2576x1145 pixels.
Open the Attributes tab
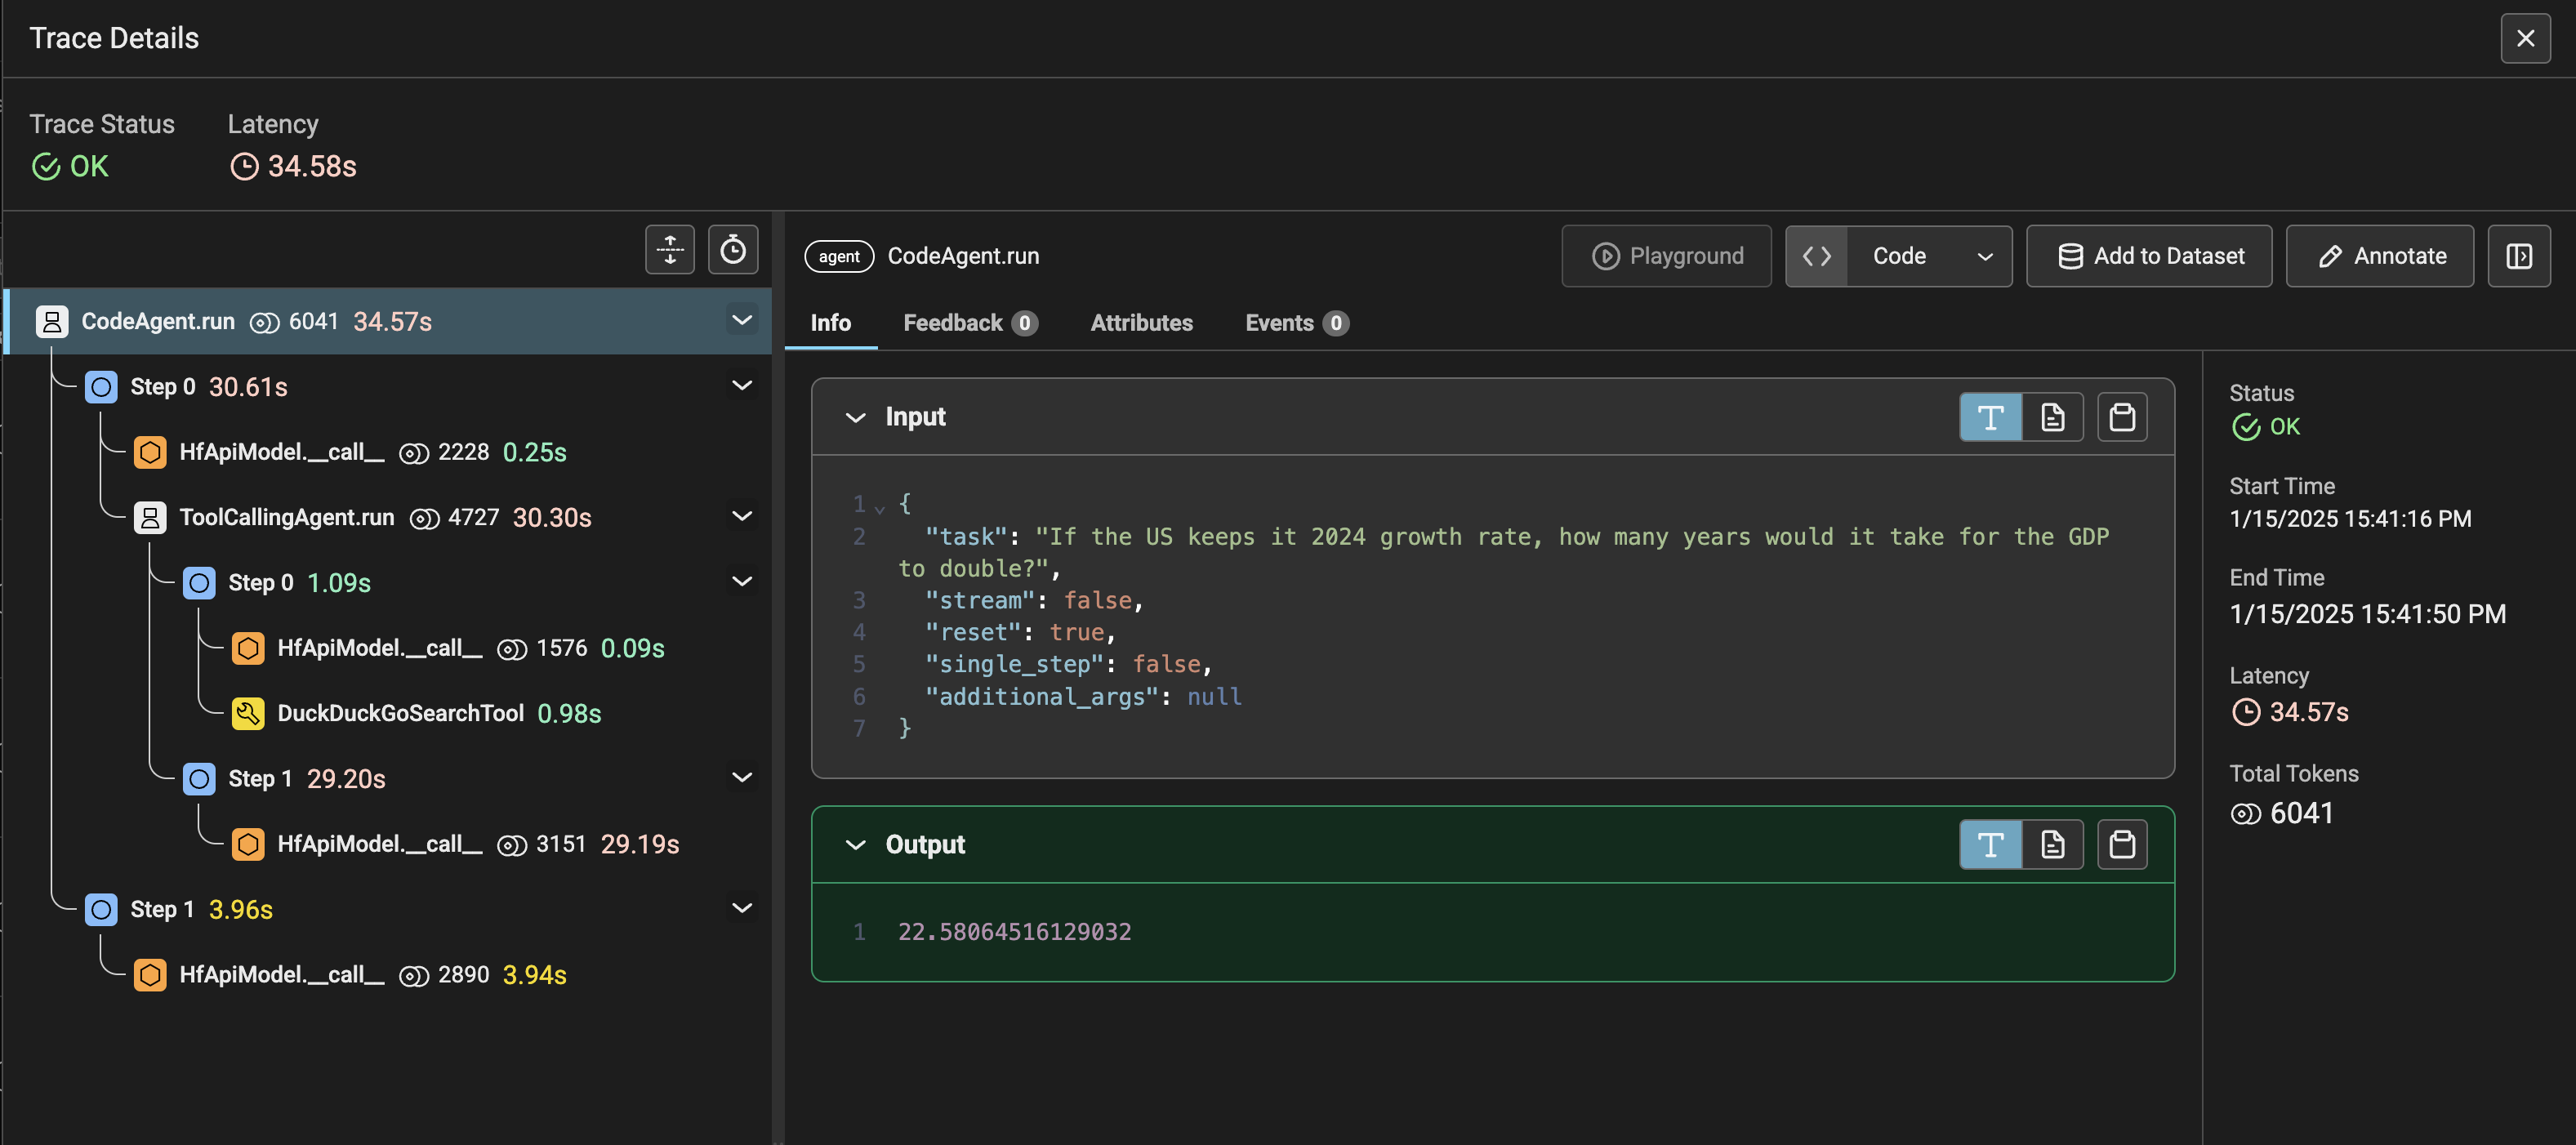point(1141,323)
